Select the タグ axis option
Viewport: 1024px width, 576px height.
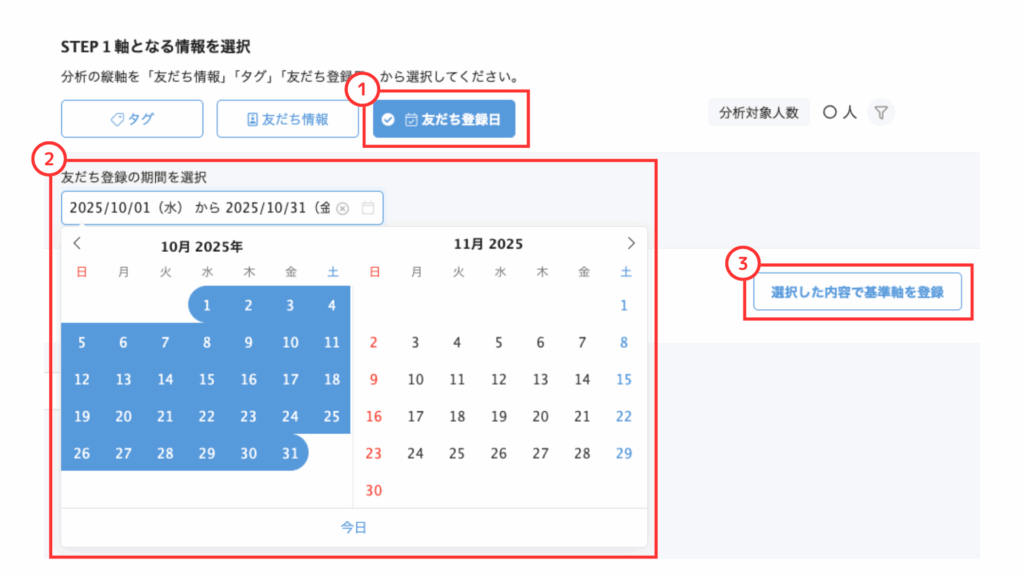pyautogui.click(x=132, y=118)
